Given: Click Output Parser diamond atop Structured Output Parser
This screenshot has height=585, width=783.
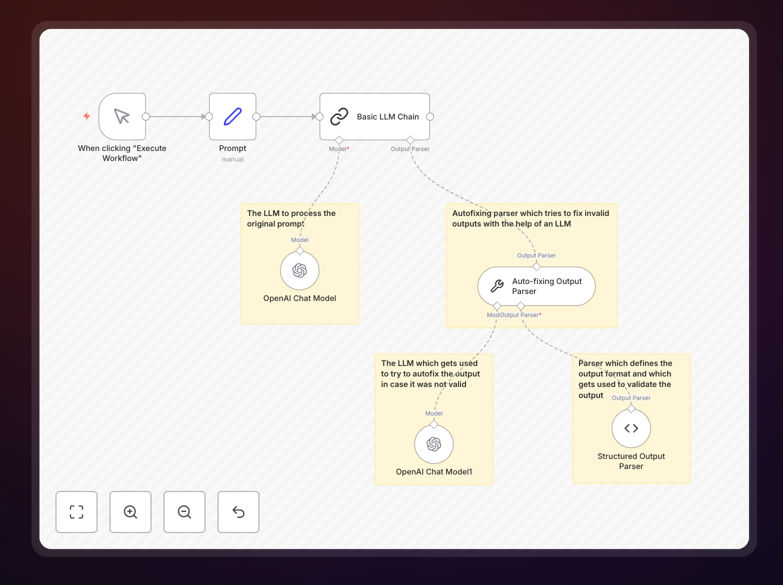Looking at the screenshot, I should (x=631, y=409).
